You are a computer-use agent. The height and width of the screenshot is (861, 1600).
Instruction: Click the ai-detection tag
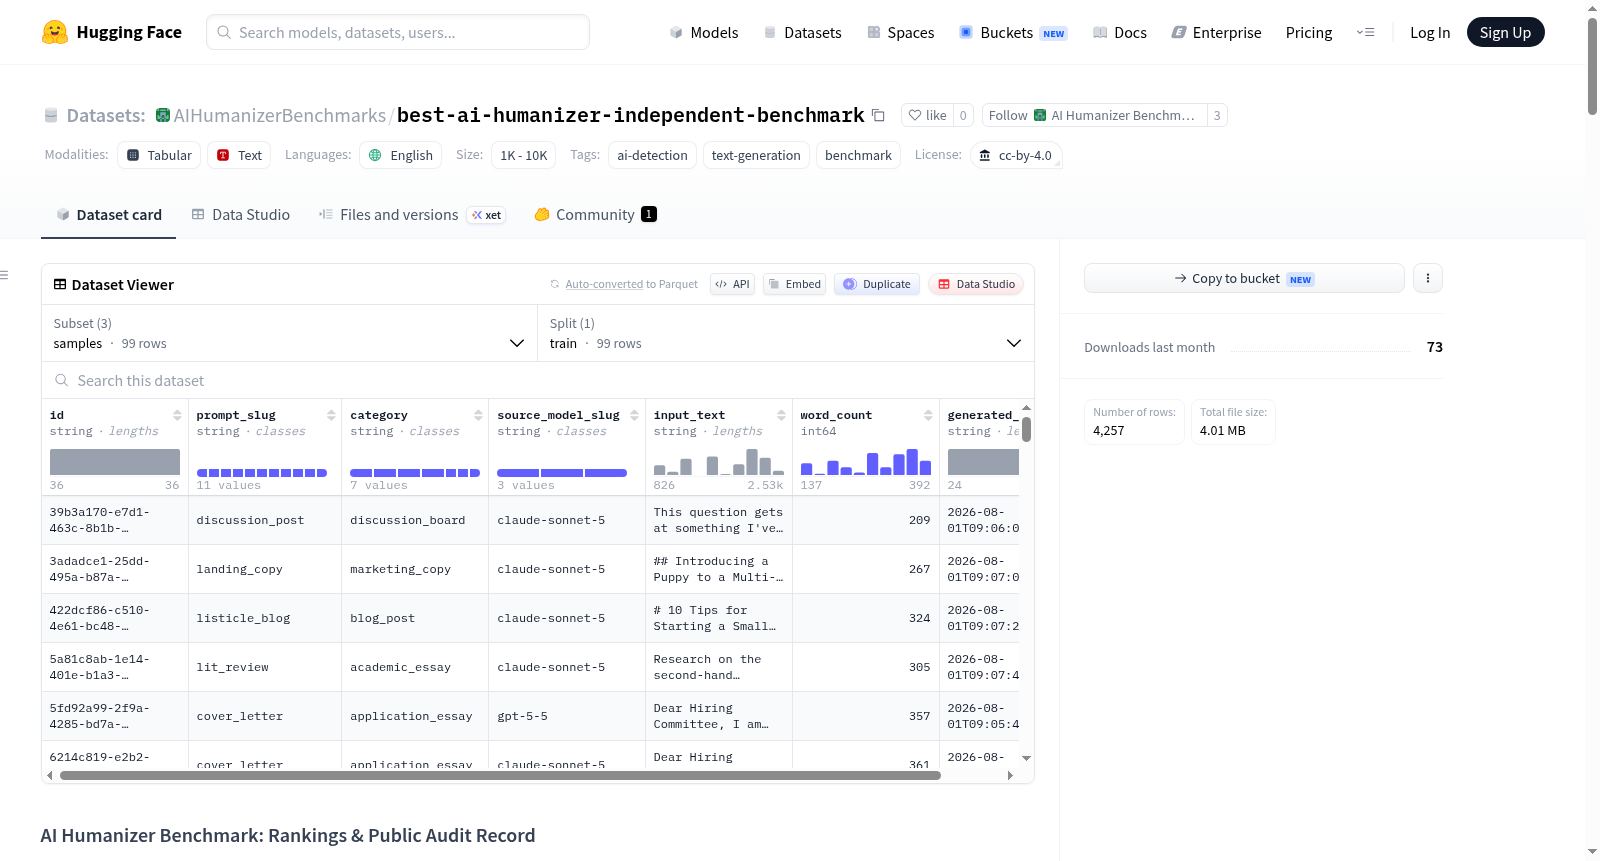point(652,155)
